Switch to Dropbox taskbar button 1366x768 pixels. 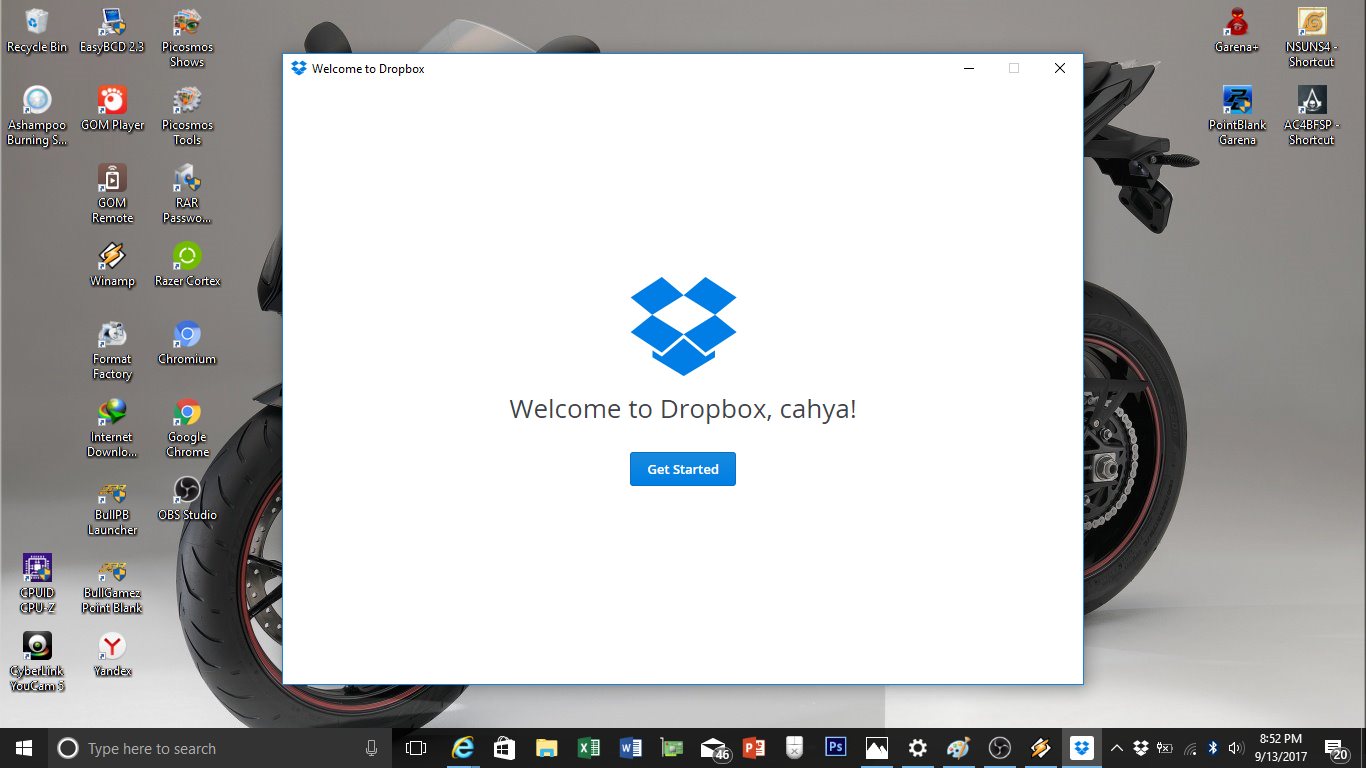click(1081, 748)
